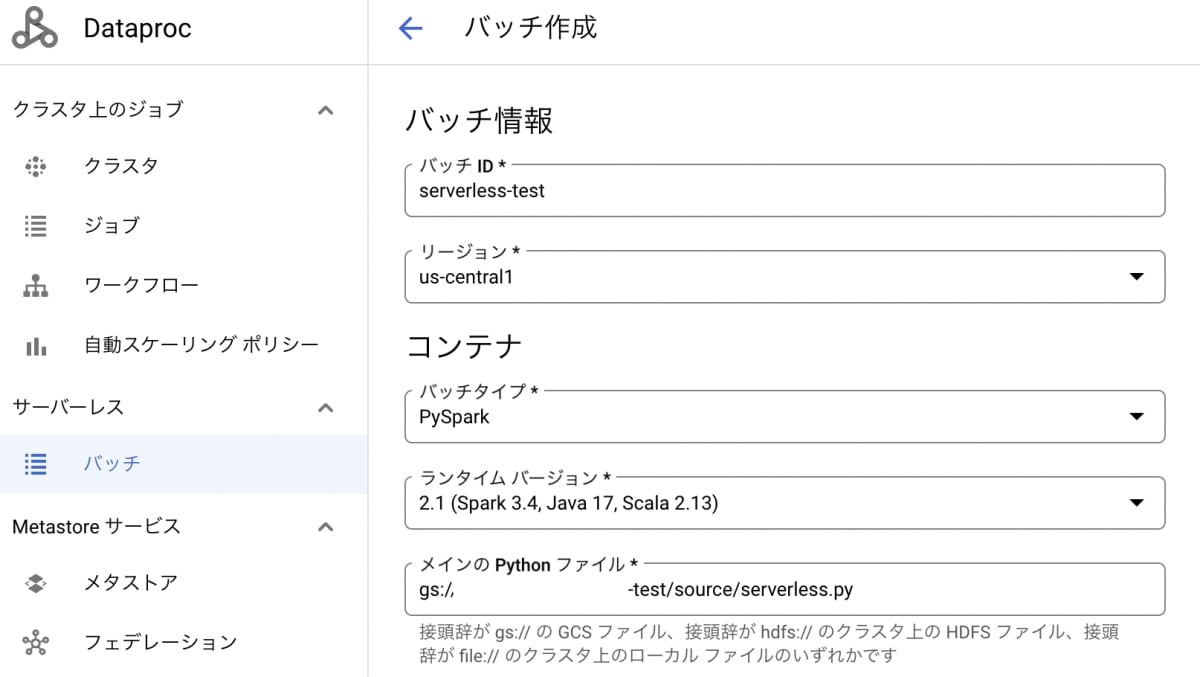Screen dimensions: 1200x677
Task: Click the help text about gs:// GCS files
Action: pyautogui.click(x=769, y=644)
